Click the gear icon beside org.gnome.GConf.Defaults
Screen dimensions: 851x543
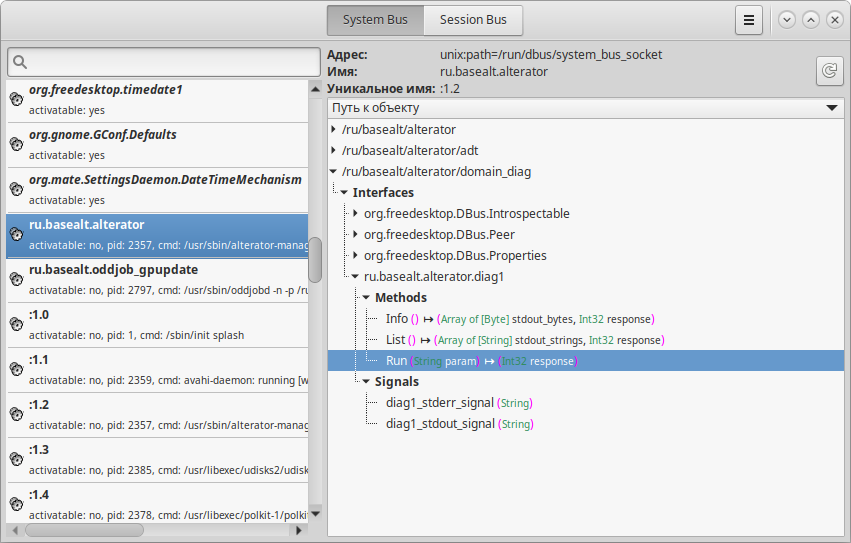(x=16, y=145)
